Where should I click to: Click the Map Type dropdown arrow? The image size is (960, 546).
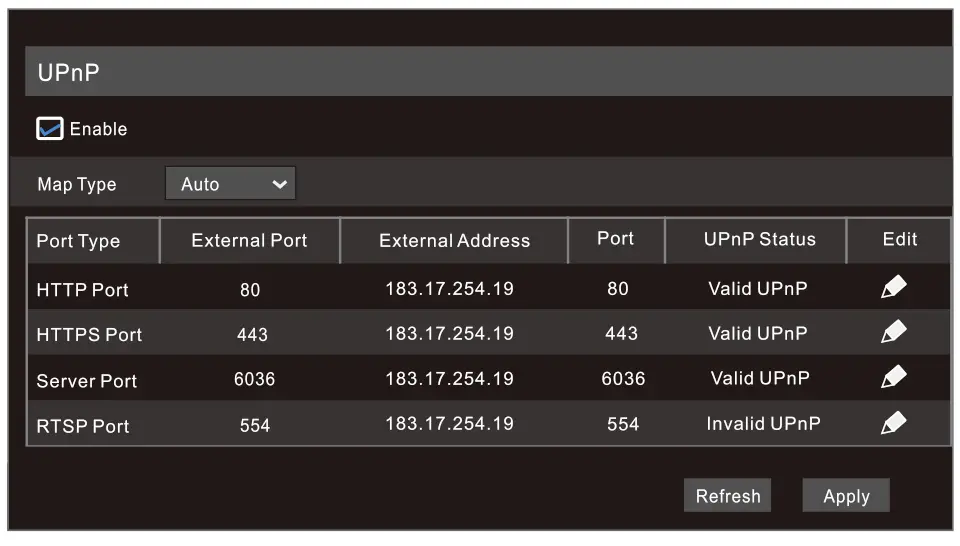pyautogui.click(x=279, y=184)
